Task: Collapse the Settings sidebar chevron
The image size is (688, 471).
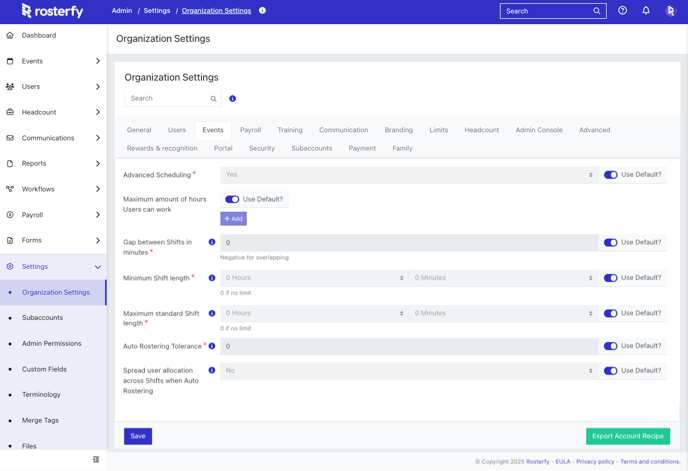Action: 98,267
